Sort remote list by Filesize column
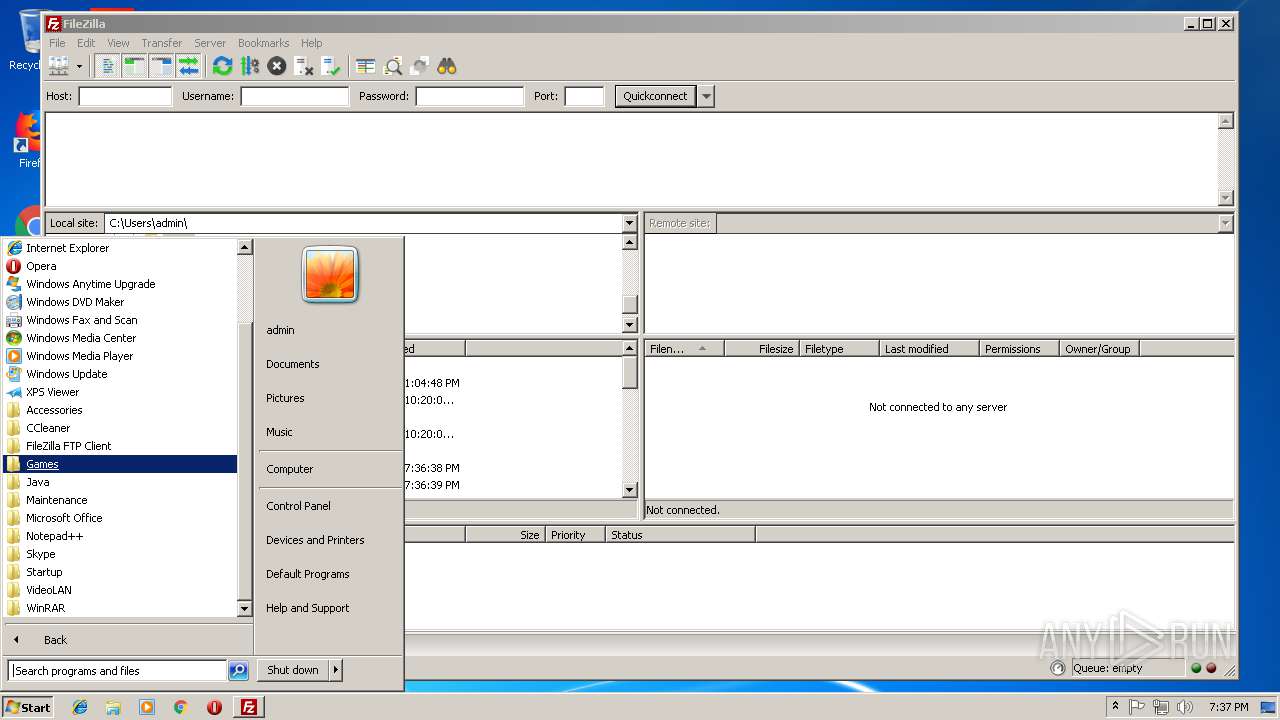 pos(762,349)
